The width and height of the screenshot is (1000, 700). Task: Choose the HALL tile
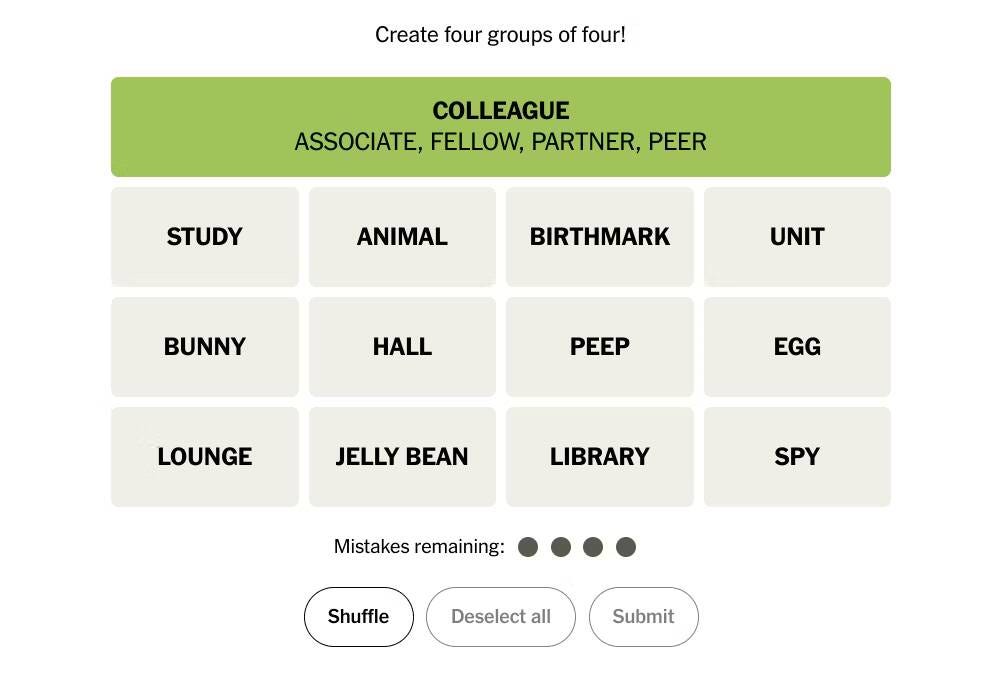click(402, 347)
